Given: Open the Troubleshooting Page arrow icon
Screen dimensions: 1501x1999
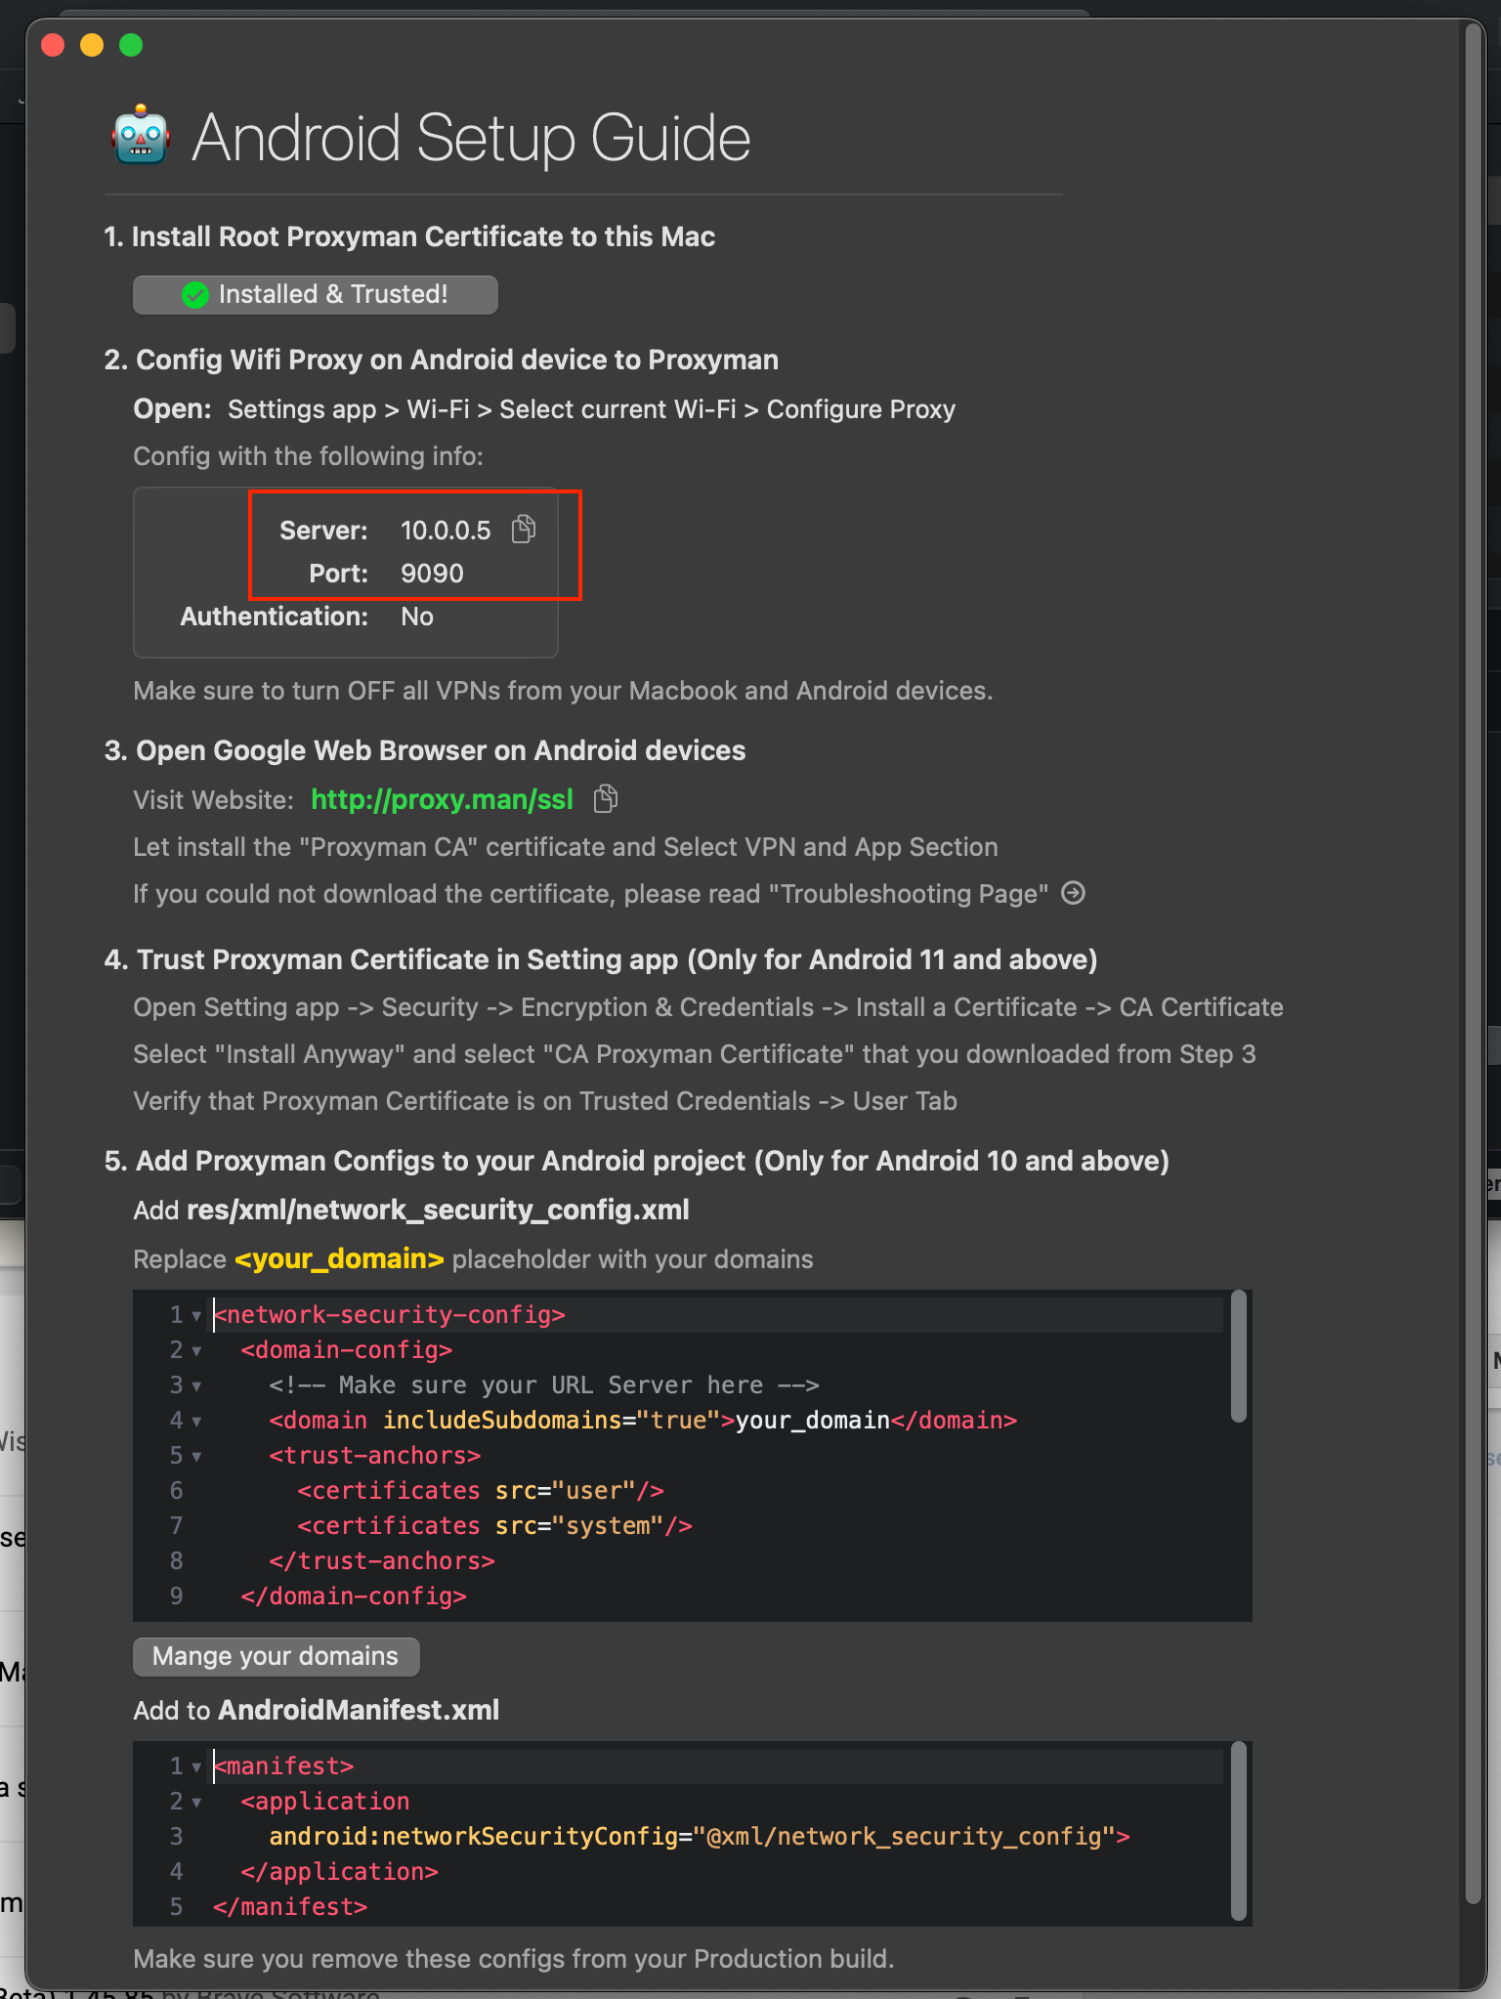Looking at the screenshot, I should click(x=1074, y=893).
